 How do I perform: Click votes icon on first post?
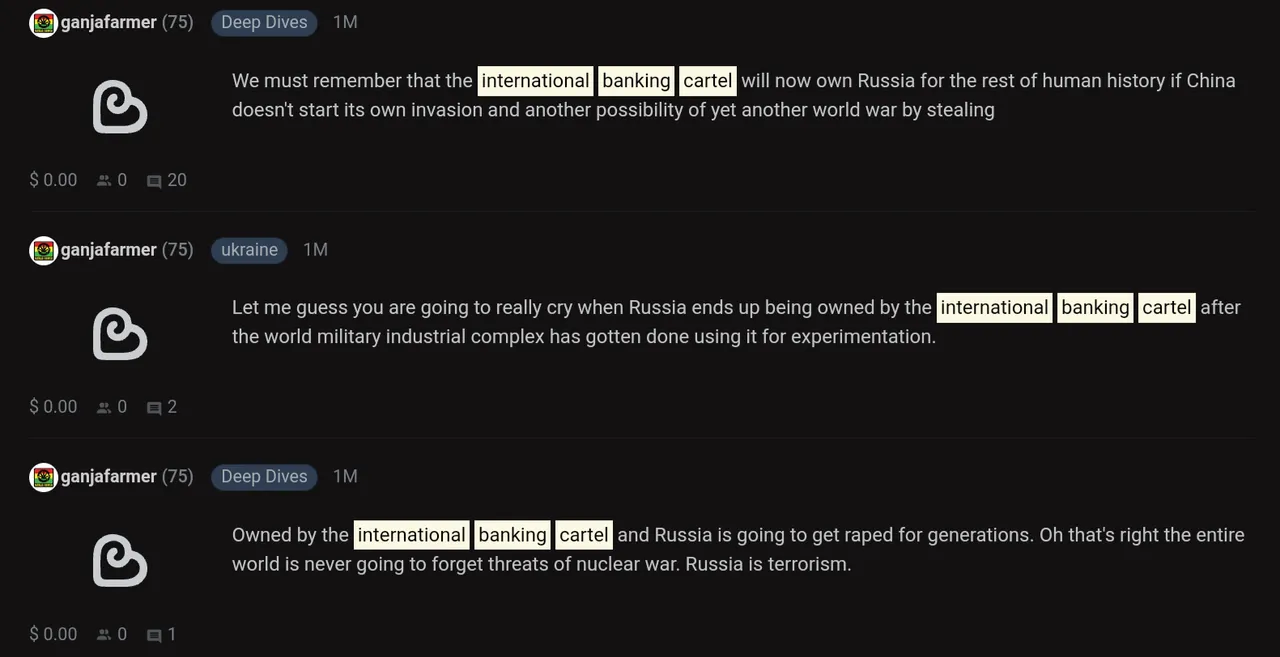coord(104,181)
